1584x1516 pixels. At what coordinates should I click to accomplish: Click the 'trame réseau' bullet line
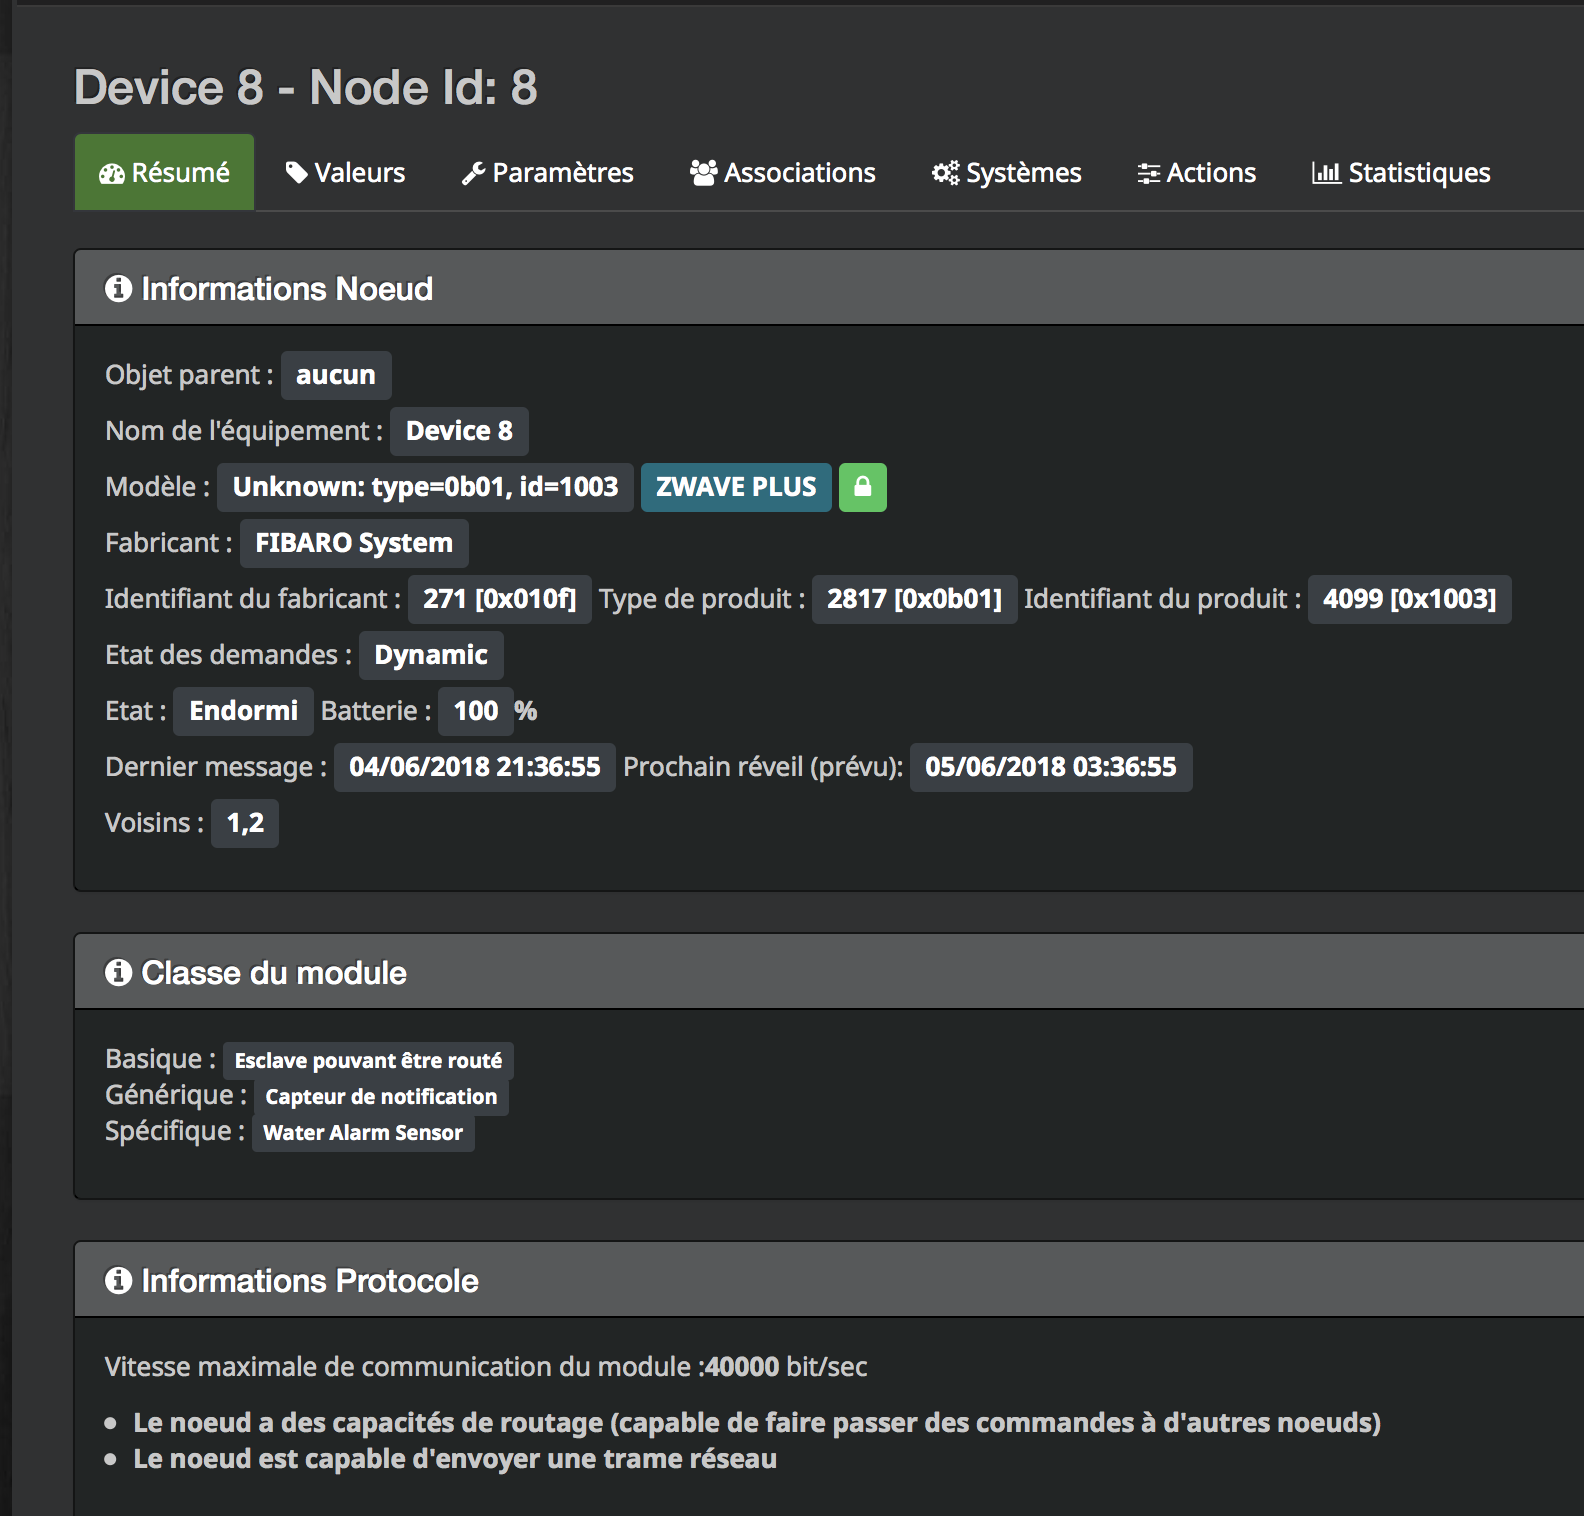(x=455, y=1458)
